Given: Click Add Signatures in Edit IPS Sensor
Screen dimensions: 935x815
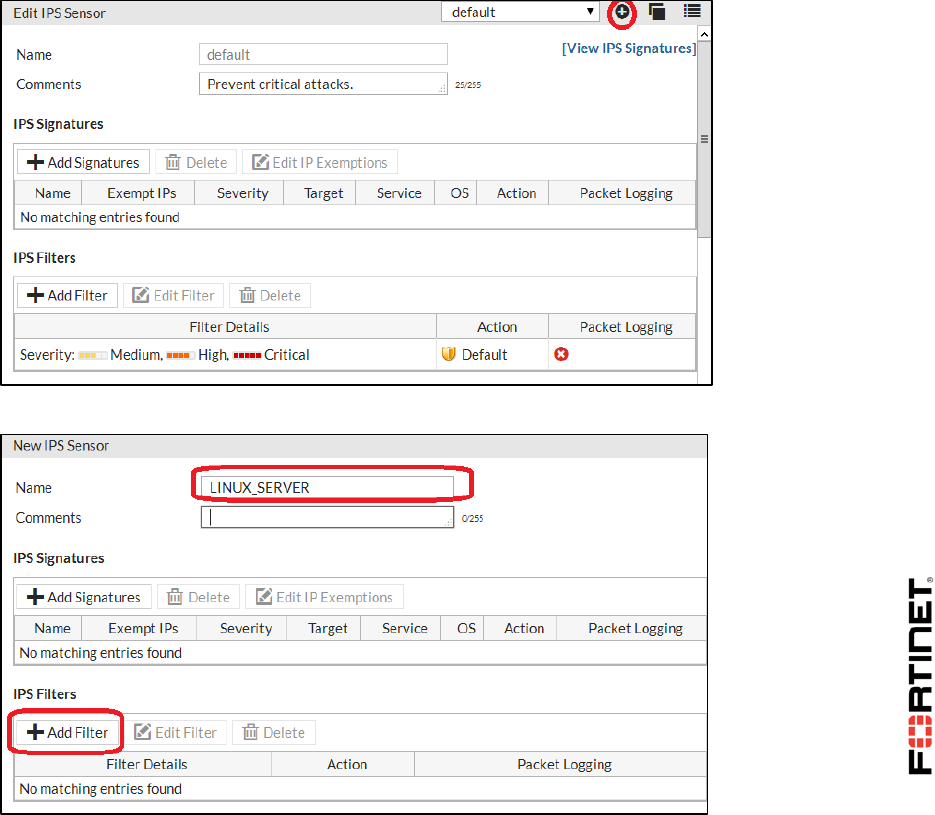Looking at the screenshot, I should pyautogui.click(x=83, y=162).
